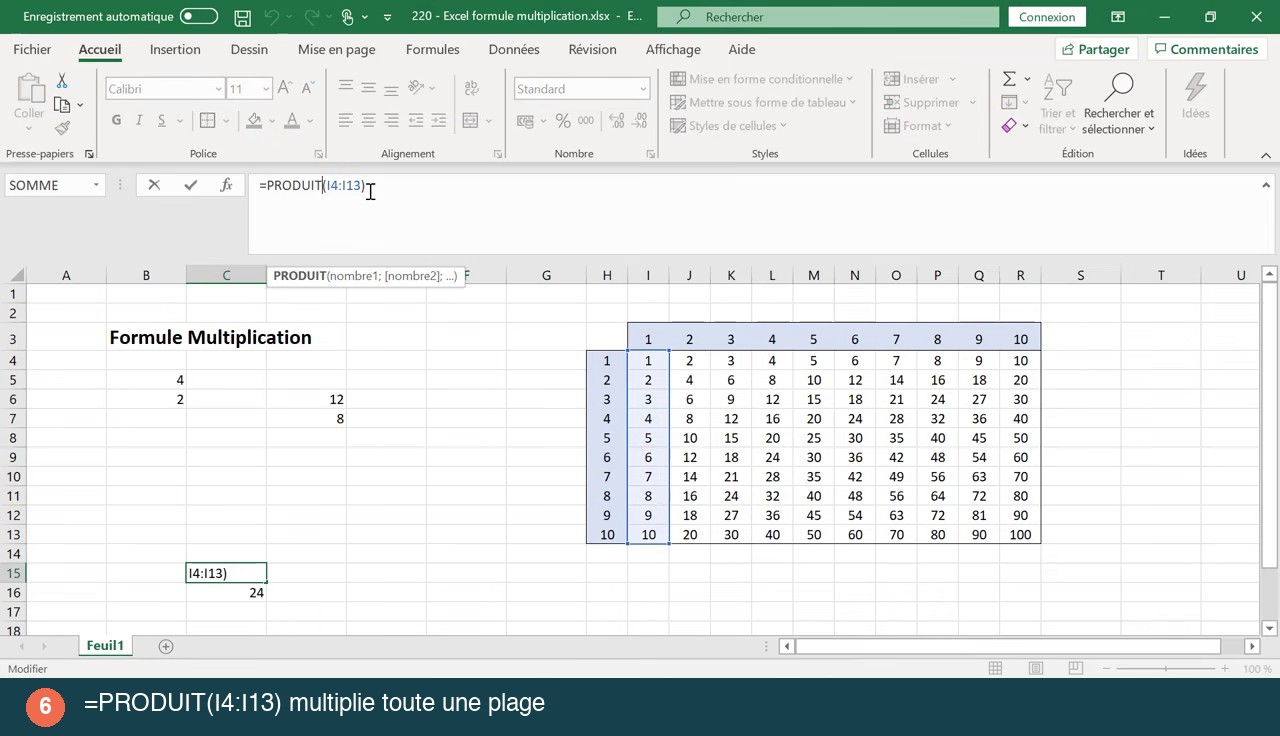Click inside the formula bar text
Viewport: 1280px width, 736px height.
[312, 186]
